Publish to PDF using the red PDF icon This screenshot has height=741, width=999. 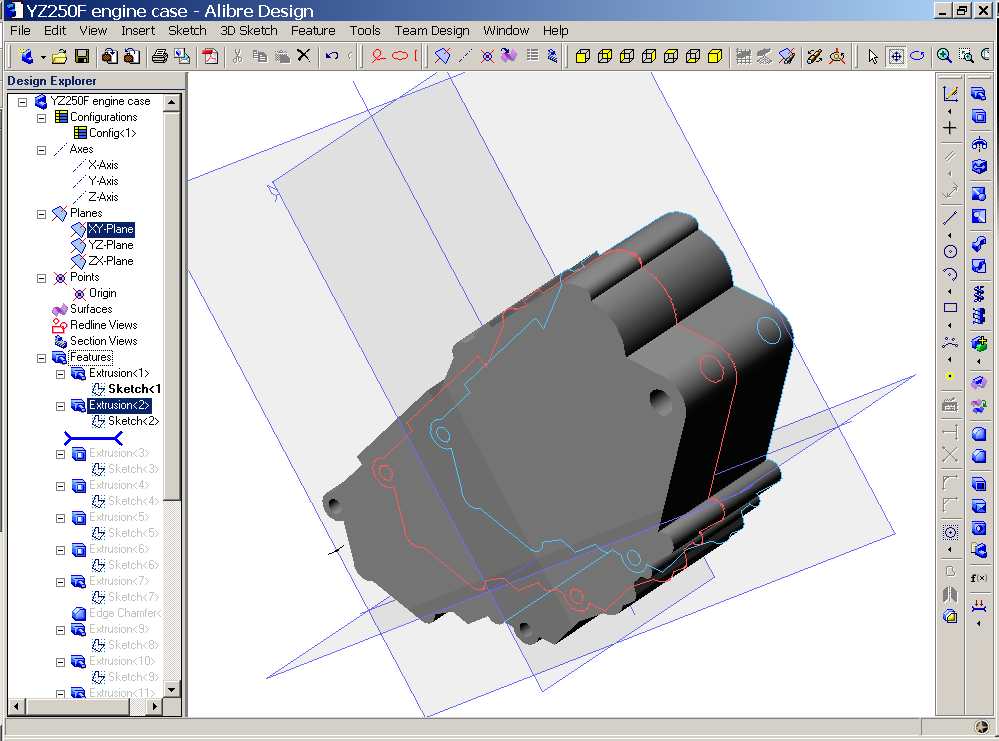(x=210, y=57)
